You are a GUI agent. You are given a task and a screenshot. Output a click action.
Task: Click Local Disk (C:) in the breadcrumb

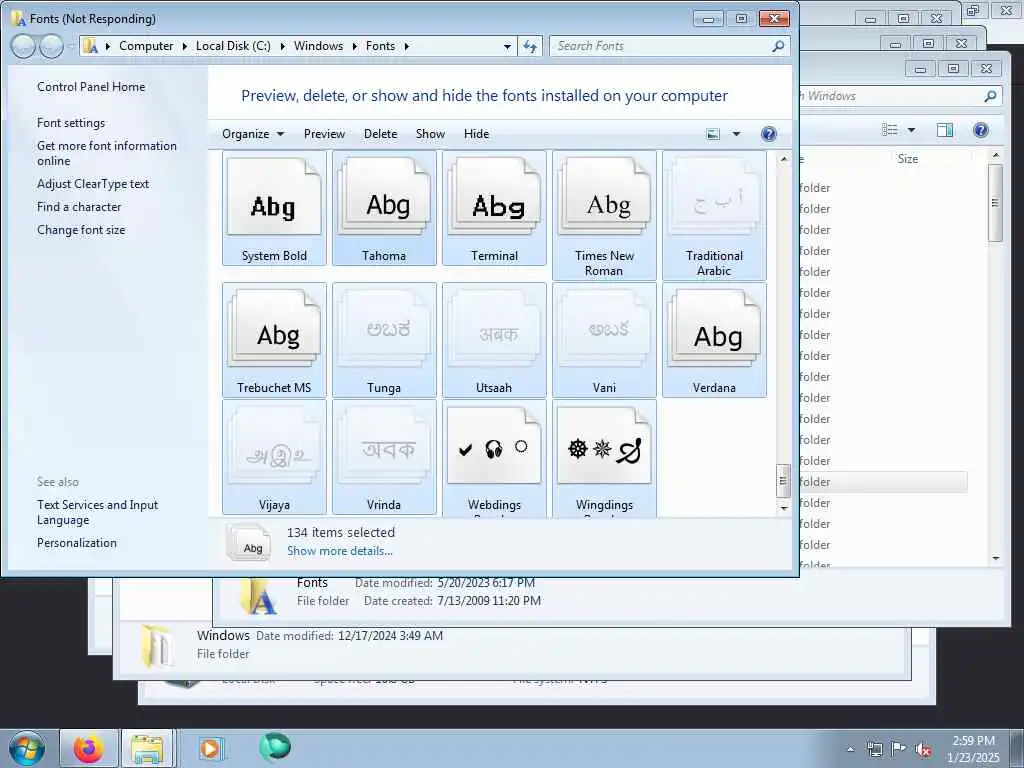233,46
